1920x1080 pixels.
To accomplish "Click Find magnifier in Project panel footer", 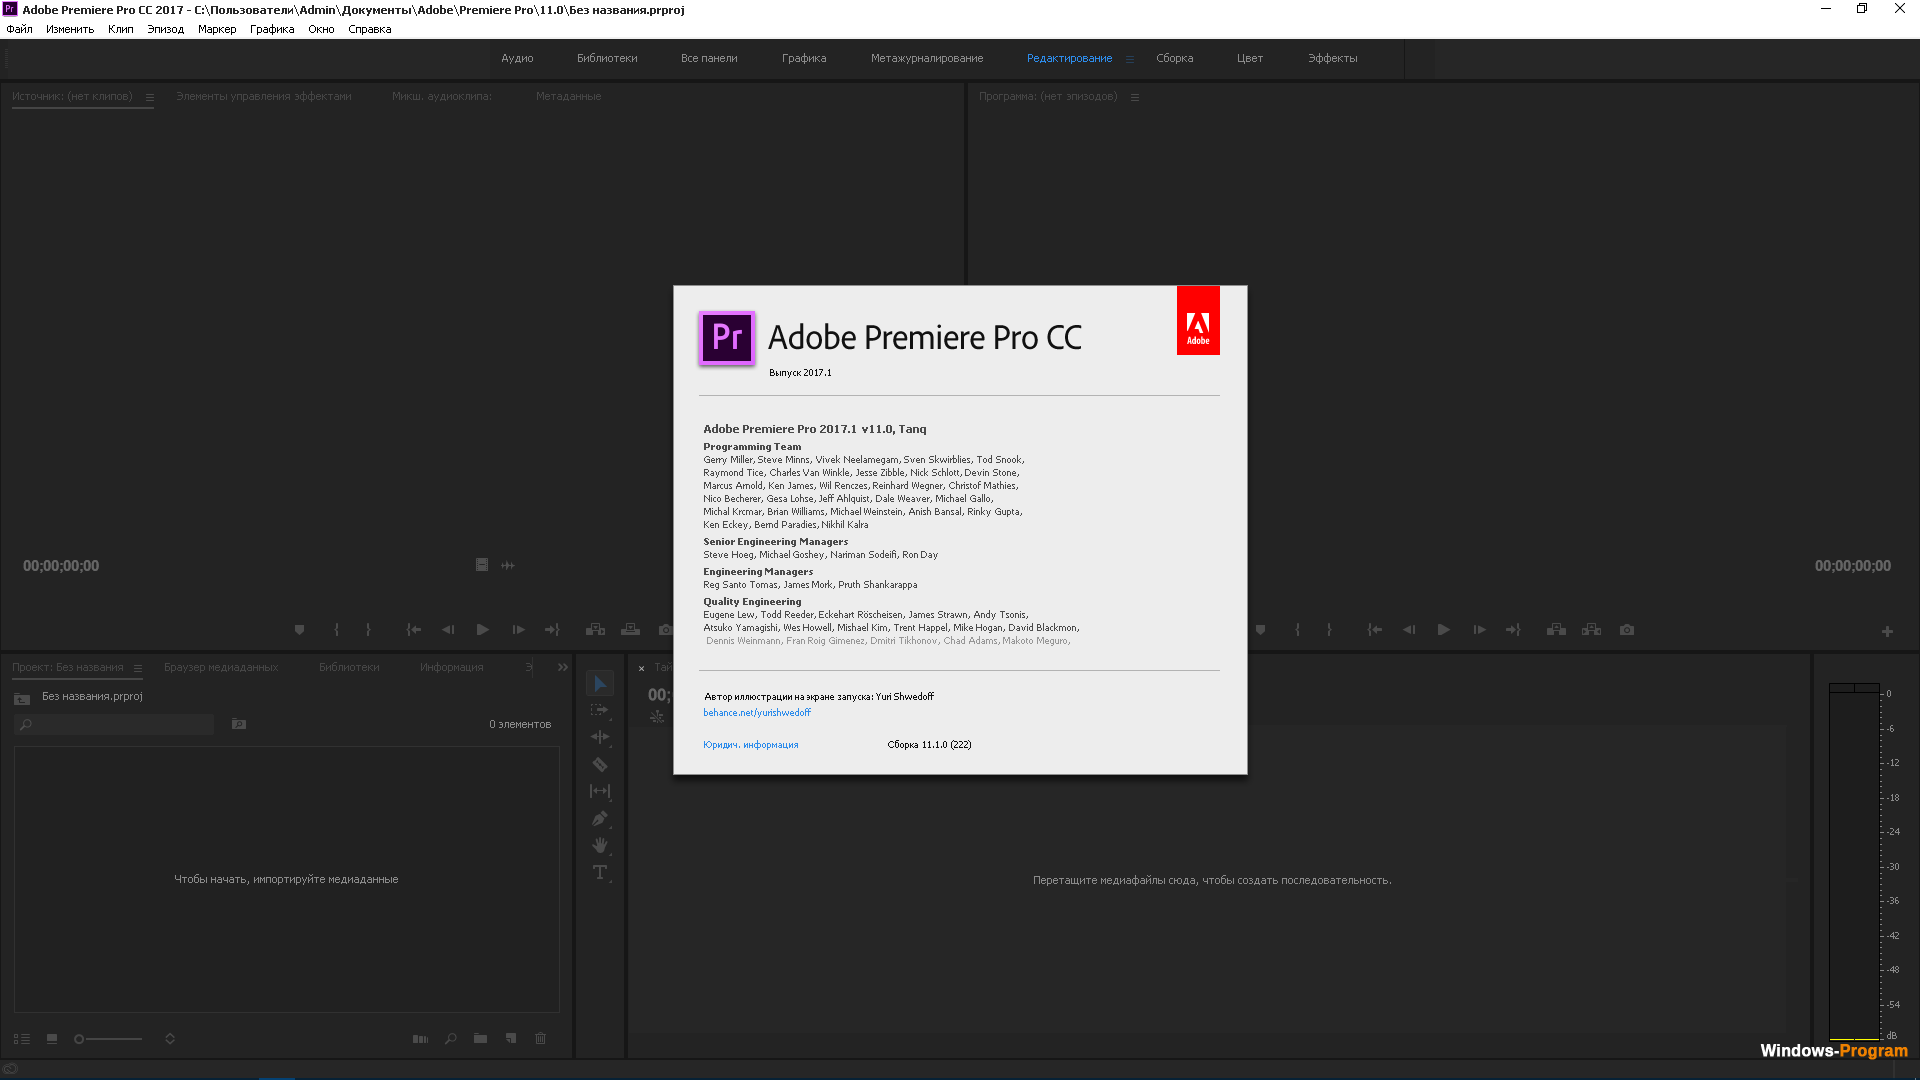I will click(x=451, y=1039).
